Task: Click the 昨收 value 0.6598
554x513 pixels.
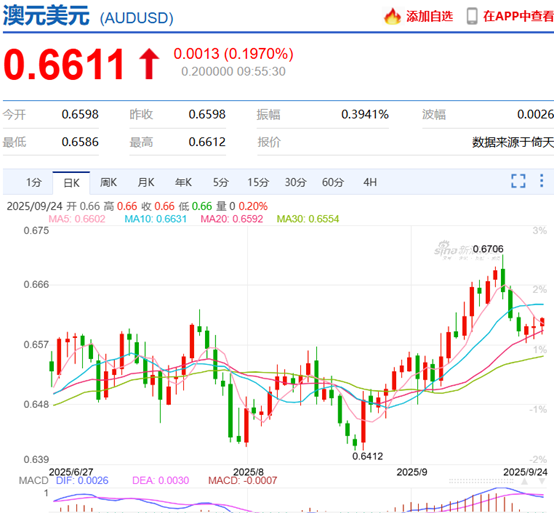Action: (x=207, y=114)
